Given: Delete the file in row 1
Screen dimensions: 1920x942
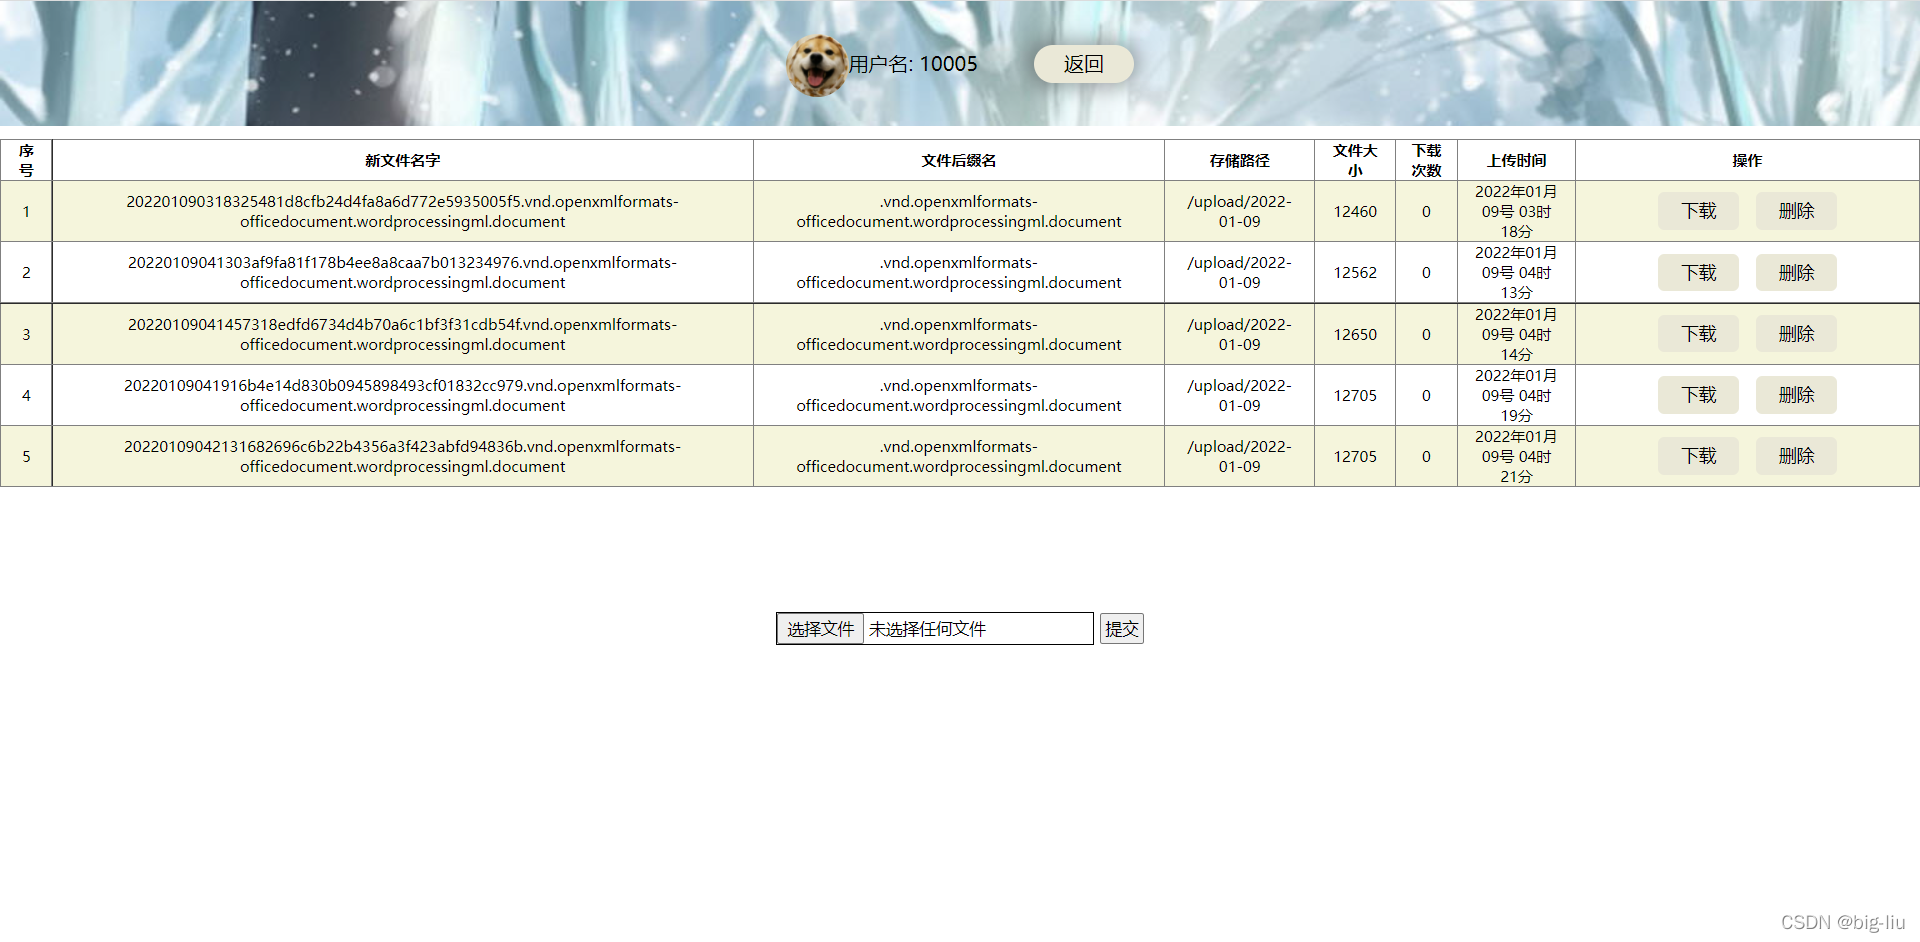Looking at the screenshot, I should [1796, 211].
